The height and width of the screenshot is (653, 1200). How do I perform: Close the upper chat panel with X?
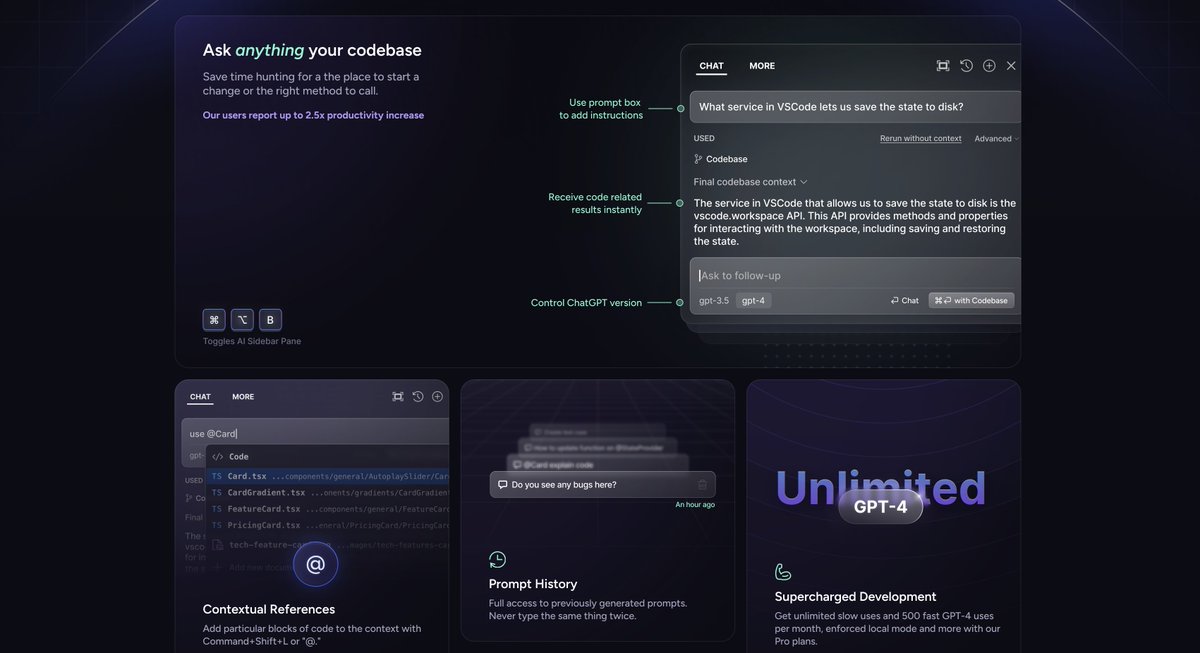click(1011, 66)
